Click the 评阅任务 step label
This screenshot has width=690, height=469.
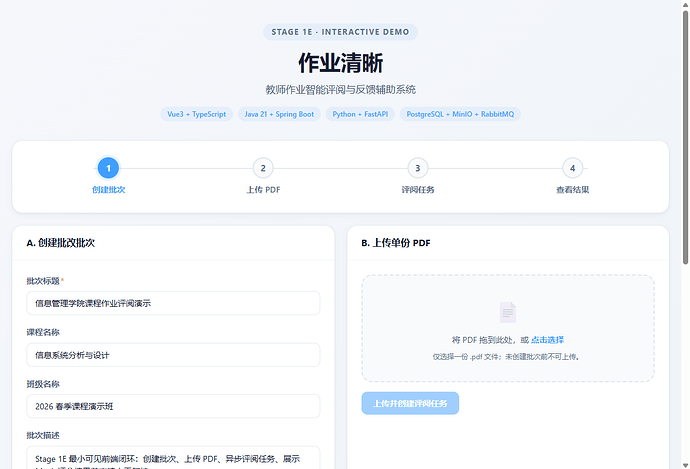pos(418,190)
